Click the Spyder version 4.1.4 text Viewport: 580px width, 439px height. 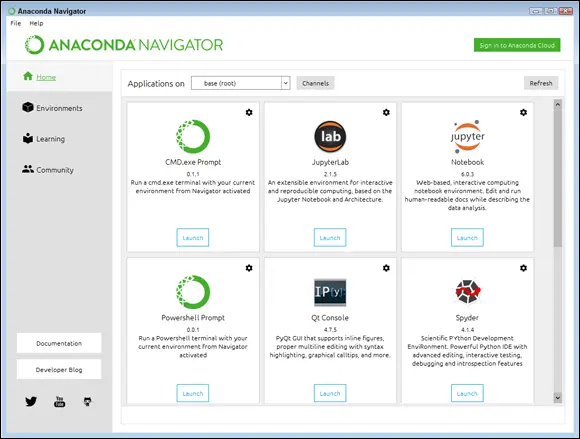click(x=467, y=330)
